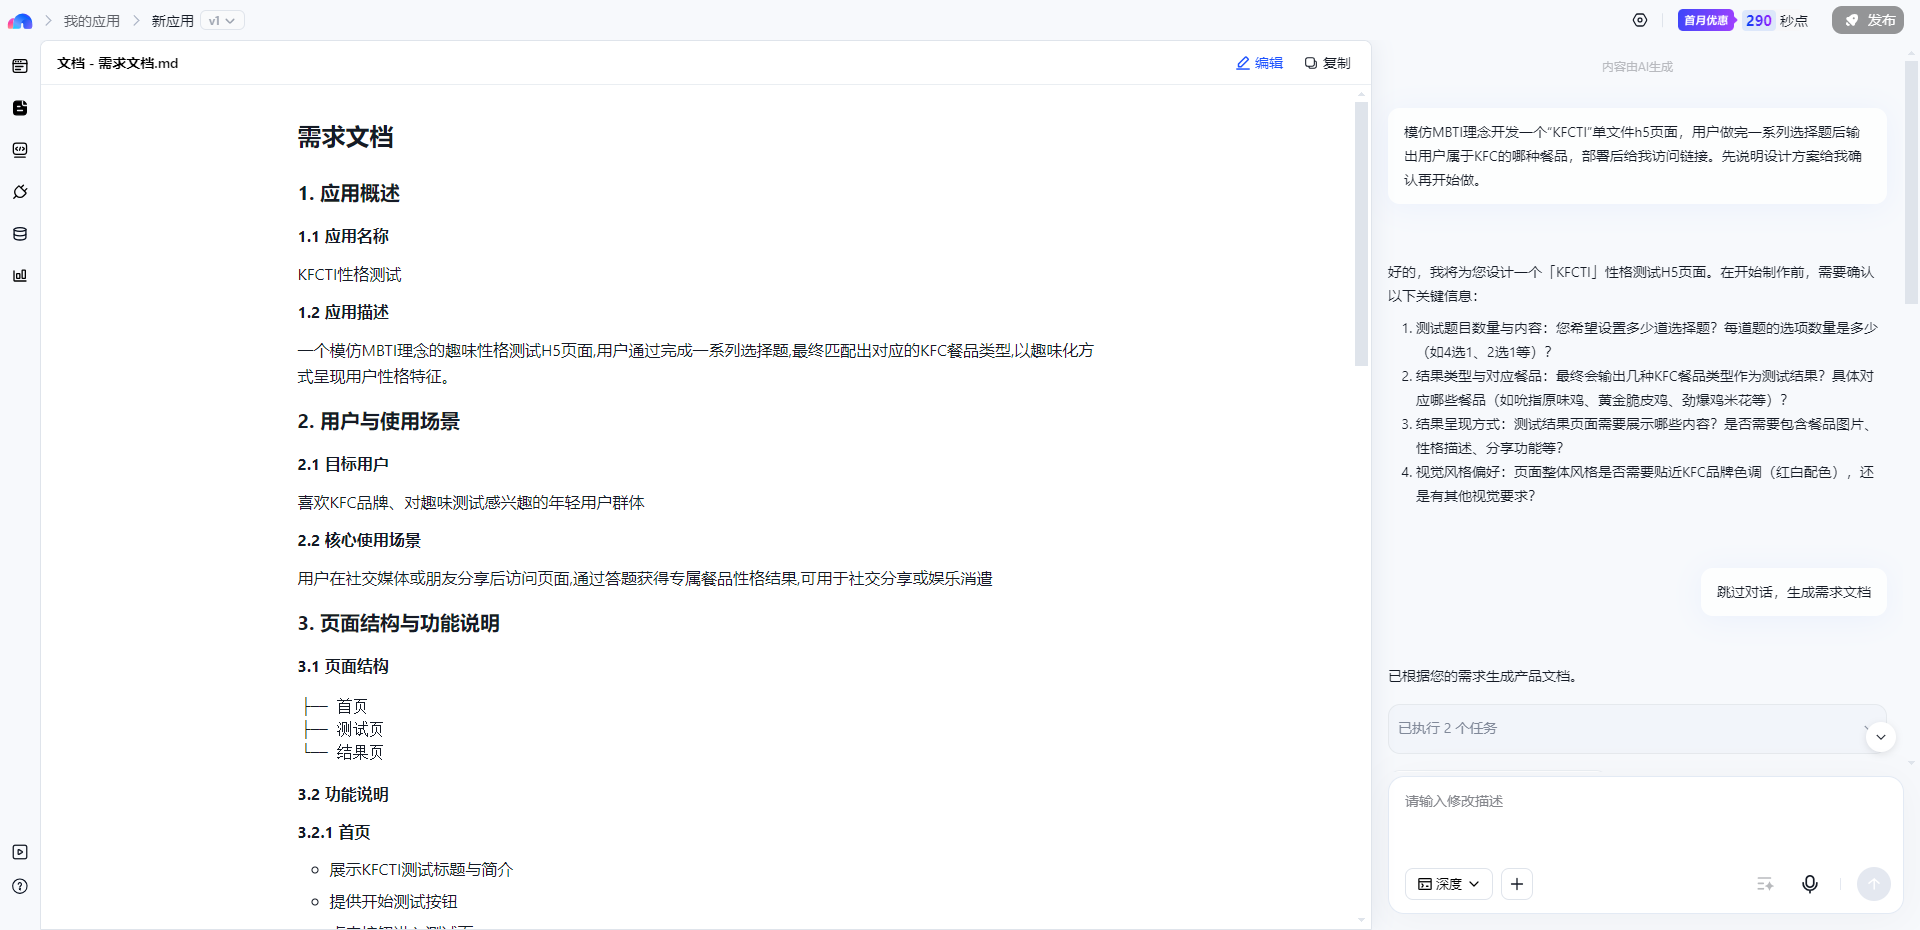Click the 3.2.1 首页 subheading
This screenshot has height=930, width=1920.
tap(334, 832)
